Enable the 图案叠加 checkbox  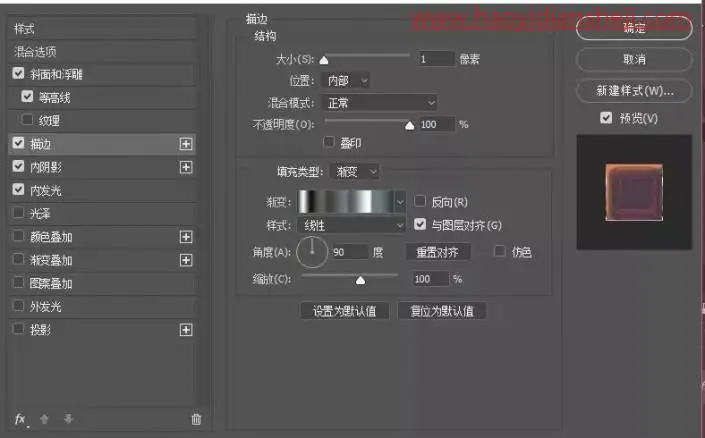click(x=18, y=282)
